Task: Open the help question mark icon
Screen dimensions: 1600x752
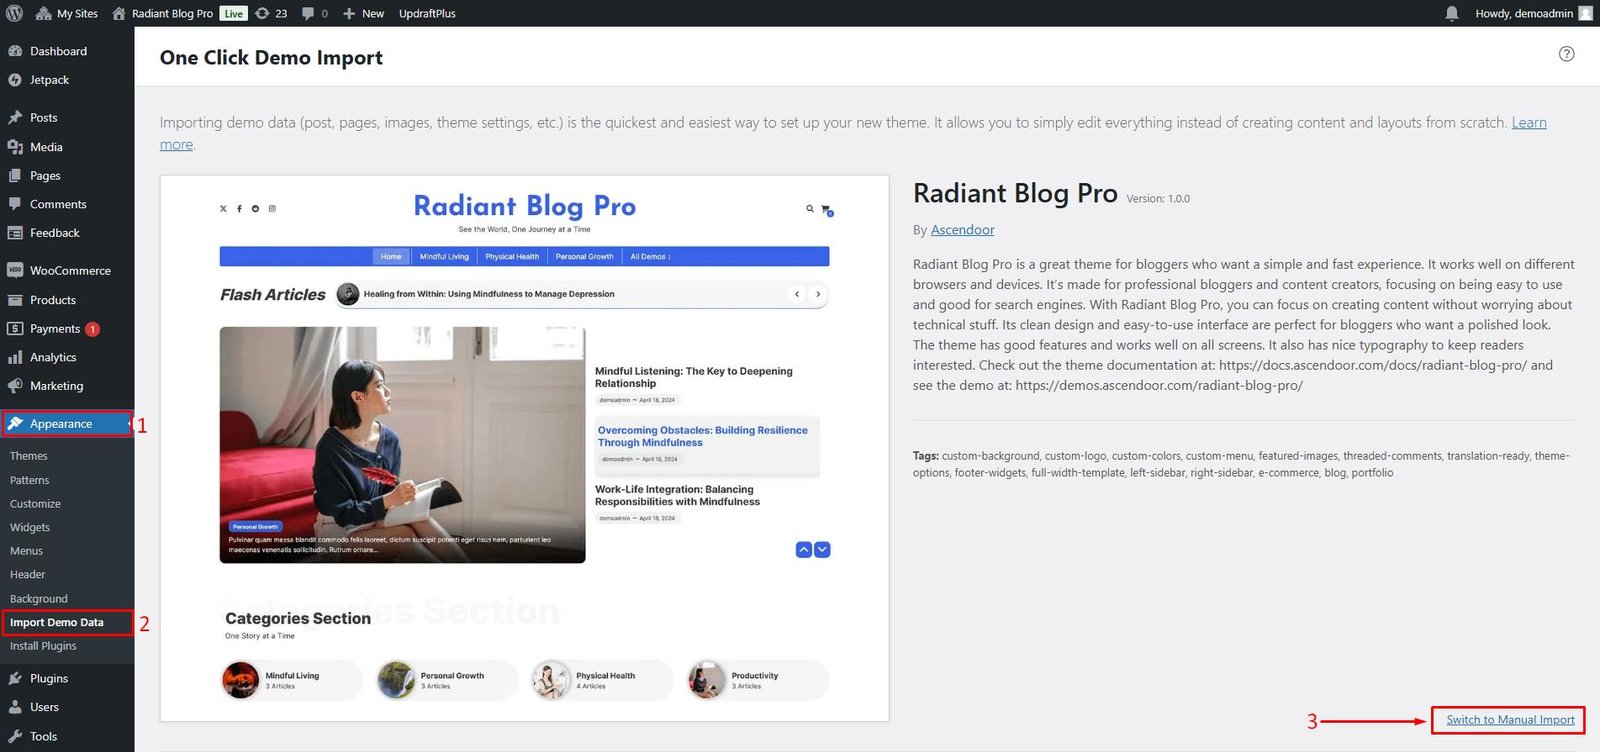Action: 1567,54
